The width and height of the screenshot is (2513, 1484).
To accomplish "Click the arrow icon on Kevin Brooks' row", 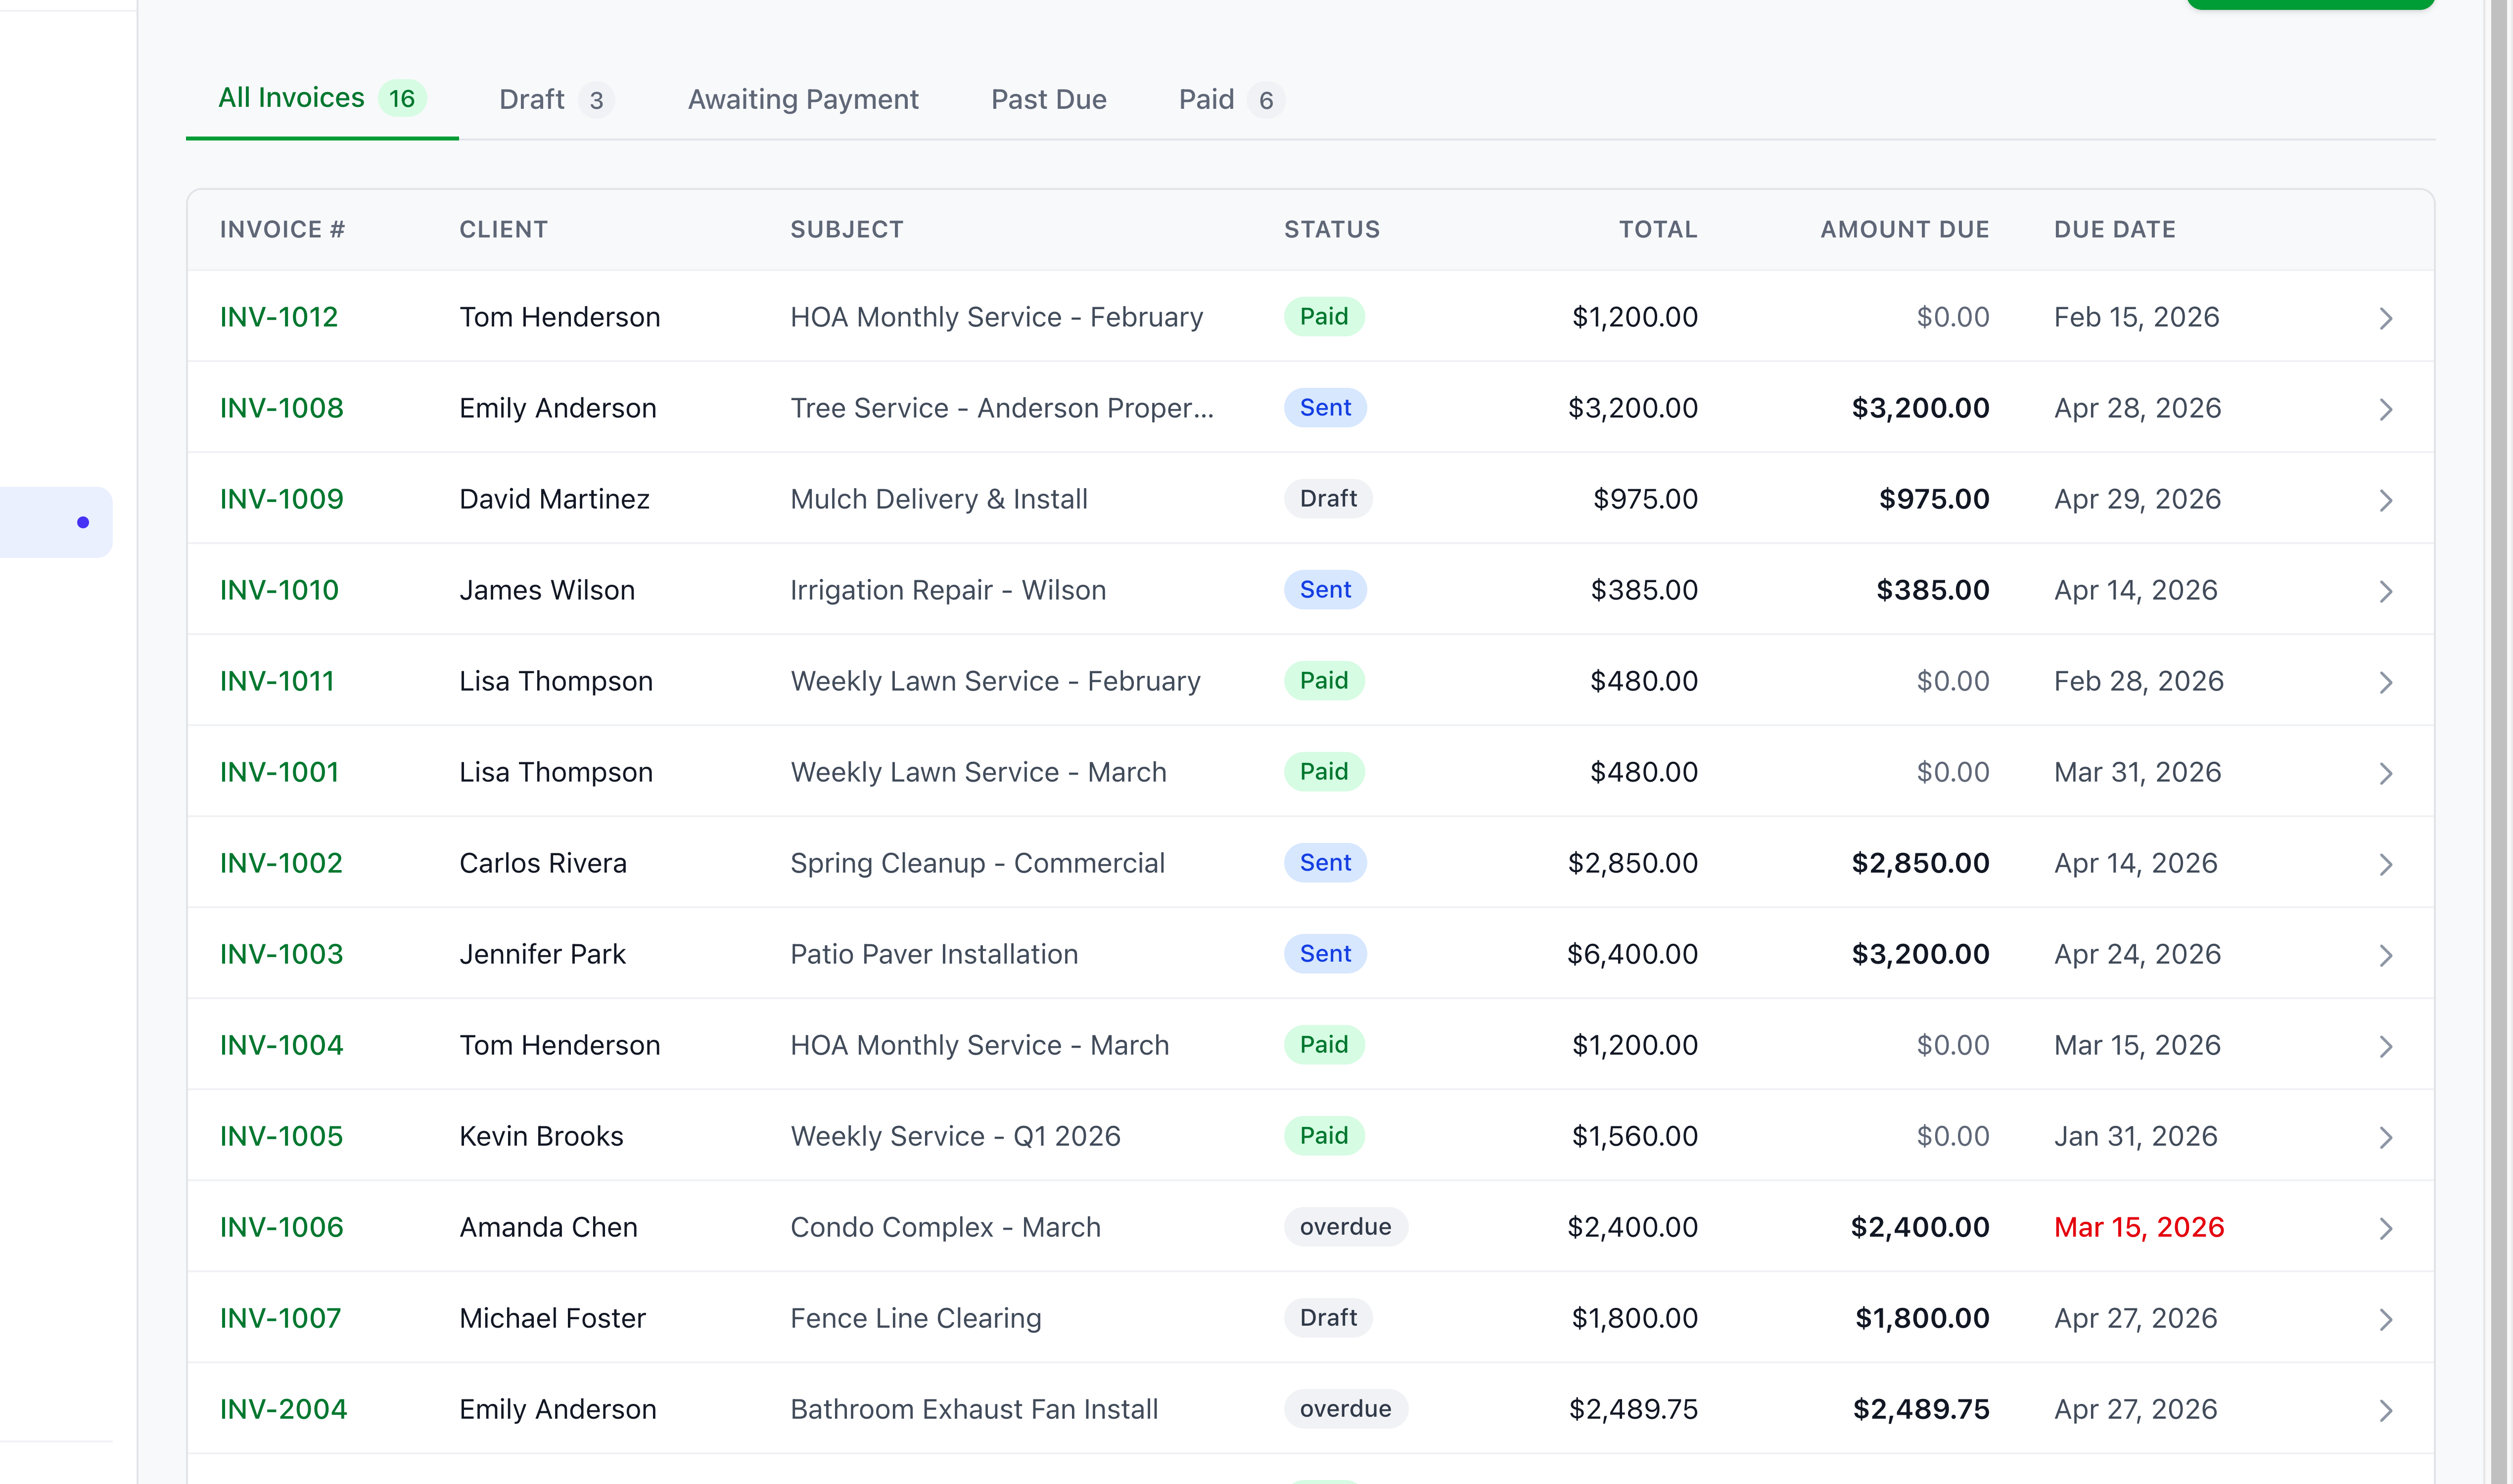I will [2387, 1137].
